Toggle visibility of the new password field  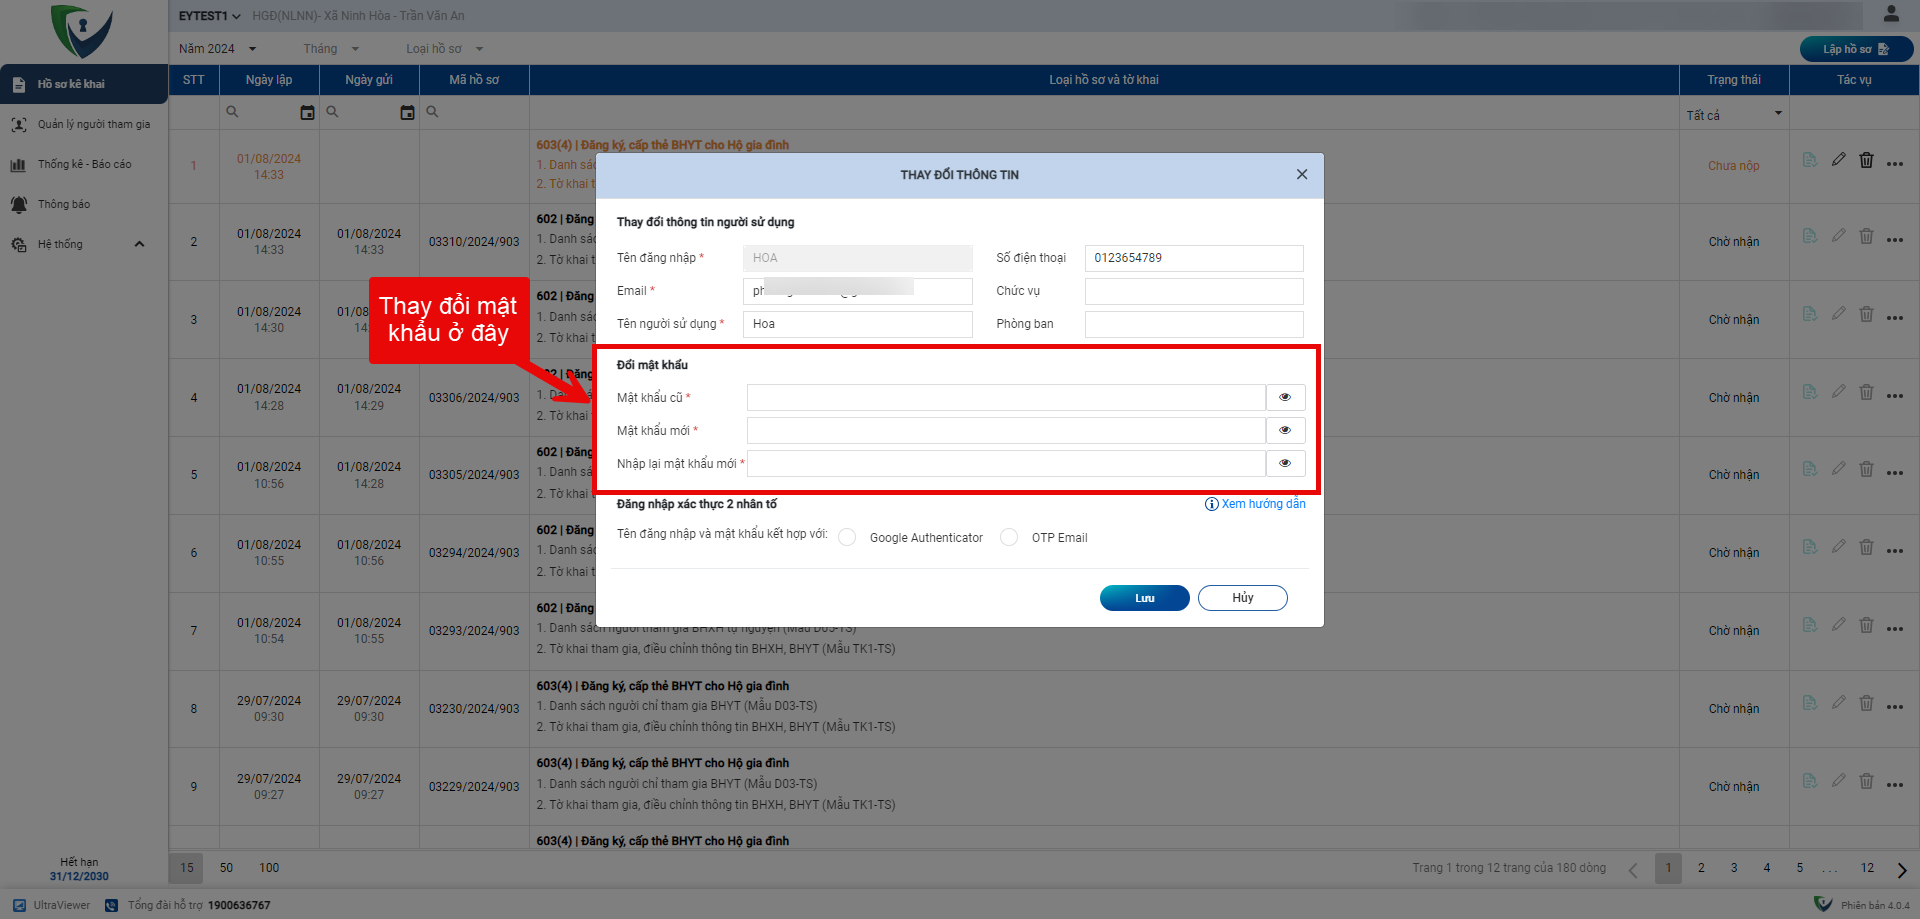[x=1285, y=431]
